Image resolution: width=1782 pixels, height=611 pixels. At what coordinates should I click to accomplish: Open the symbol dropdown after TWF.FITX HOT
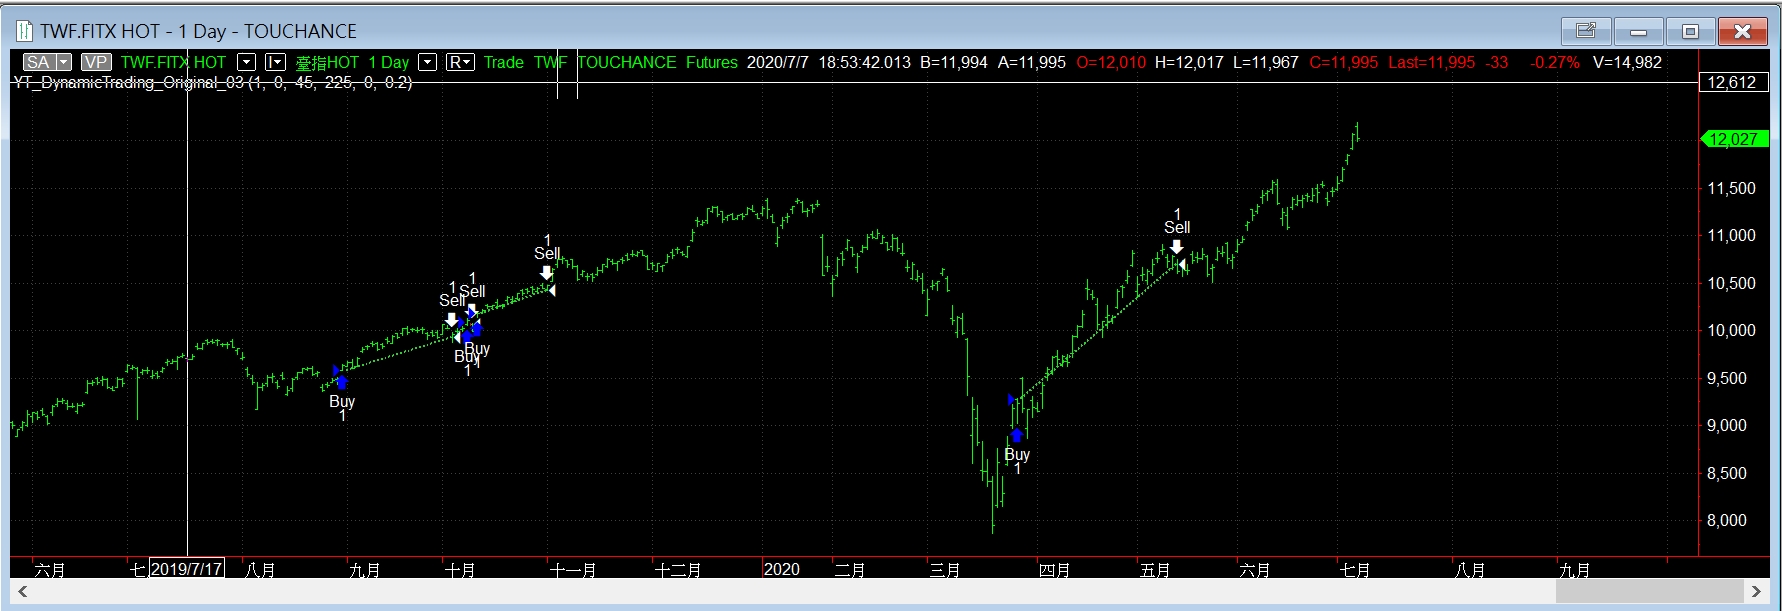point(247,62)
